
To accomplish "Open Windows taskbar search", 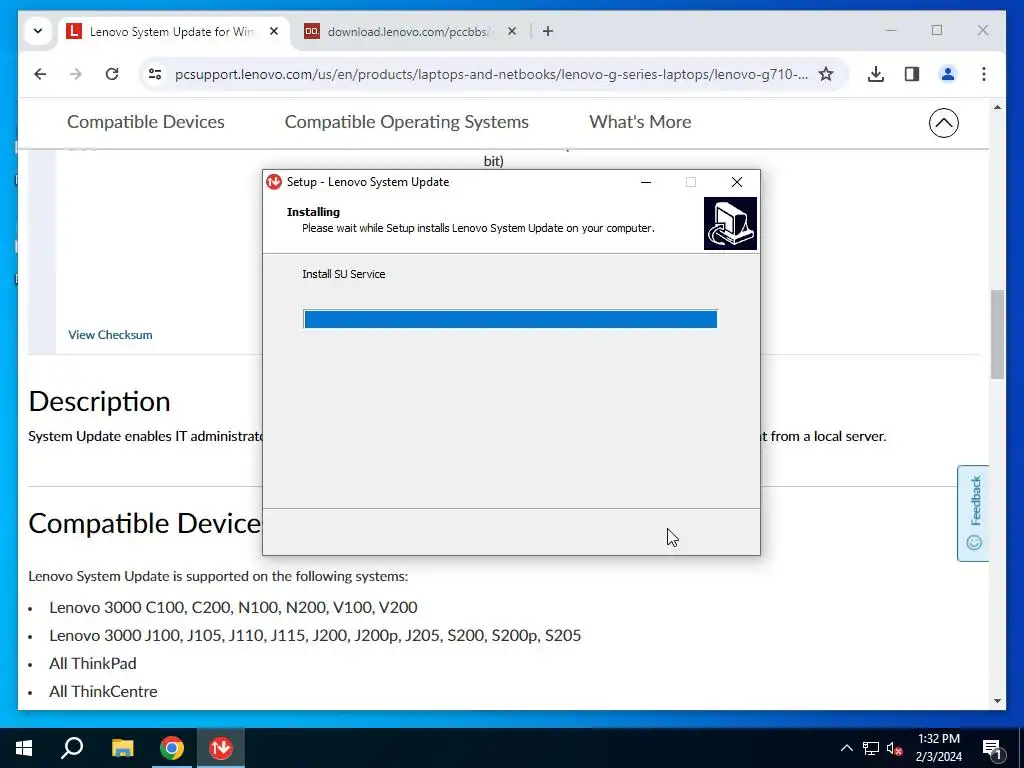I will coord(72,748).
